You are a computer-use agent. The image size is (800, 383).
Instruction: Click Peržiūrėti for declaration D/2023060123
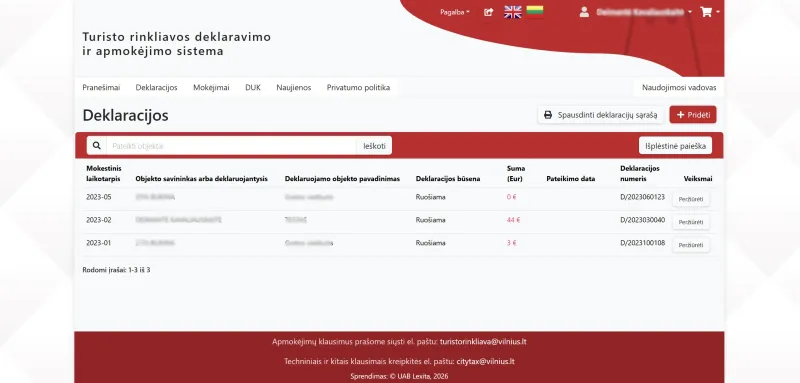691,199
